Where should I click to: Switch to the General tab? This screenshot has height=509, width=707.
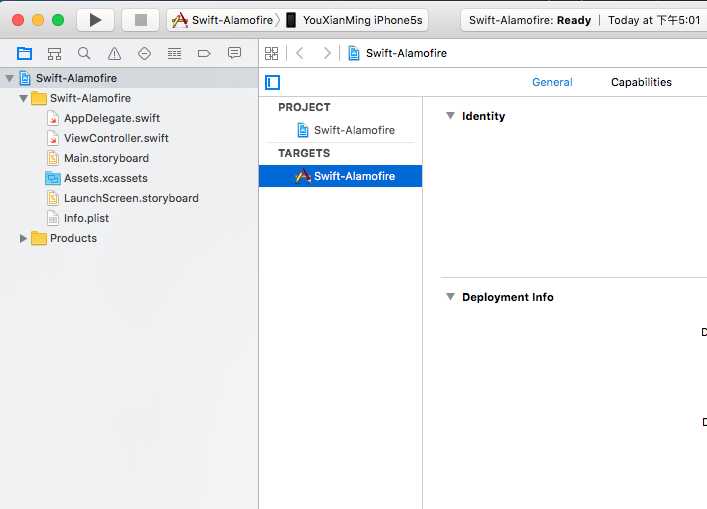click(x=552, y=82)
